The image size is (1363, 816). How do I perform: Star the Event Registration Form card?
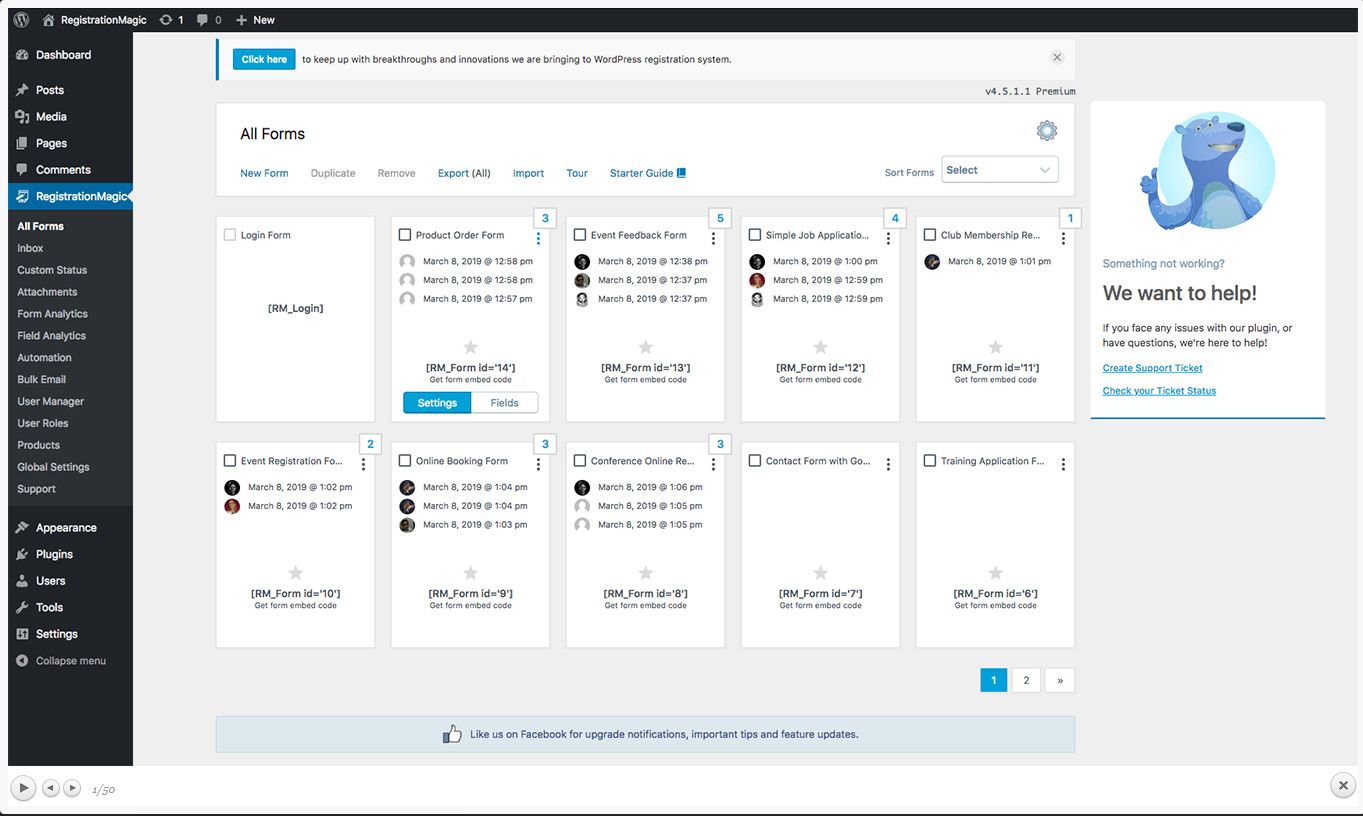click(x=296, y=573)
